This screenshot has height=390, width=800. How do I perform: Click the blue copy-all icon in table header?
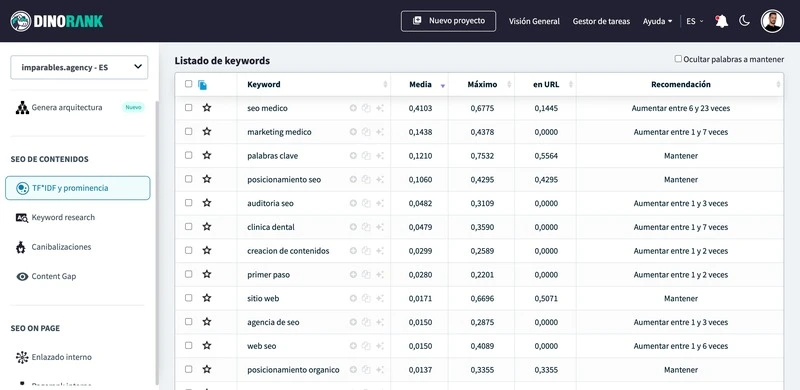pyautogui.click(x=203, y=85)
